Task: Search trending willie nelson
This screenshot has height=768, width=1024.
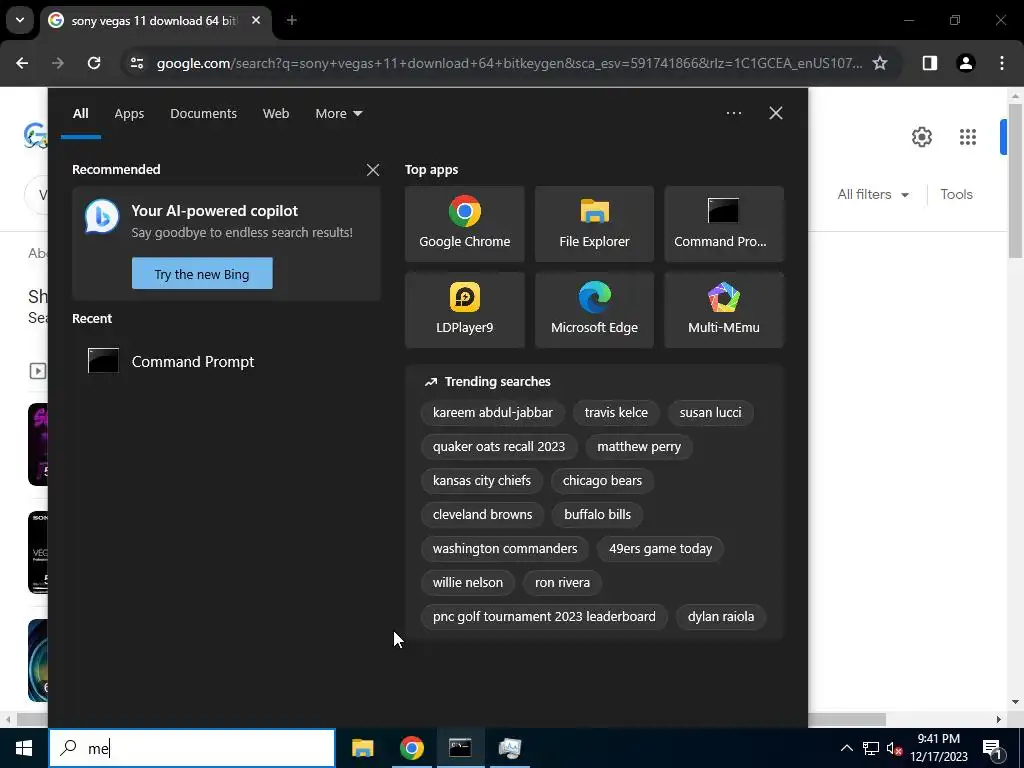Action: tap(468, 583)
